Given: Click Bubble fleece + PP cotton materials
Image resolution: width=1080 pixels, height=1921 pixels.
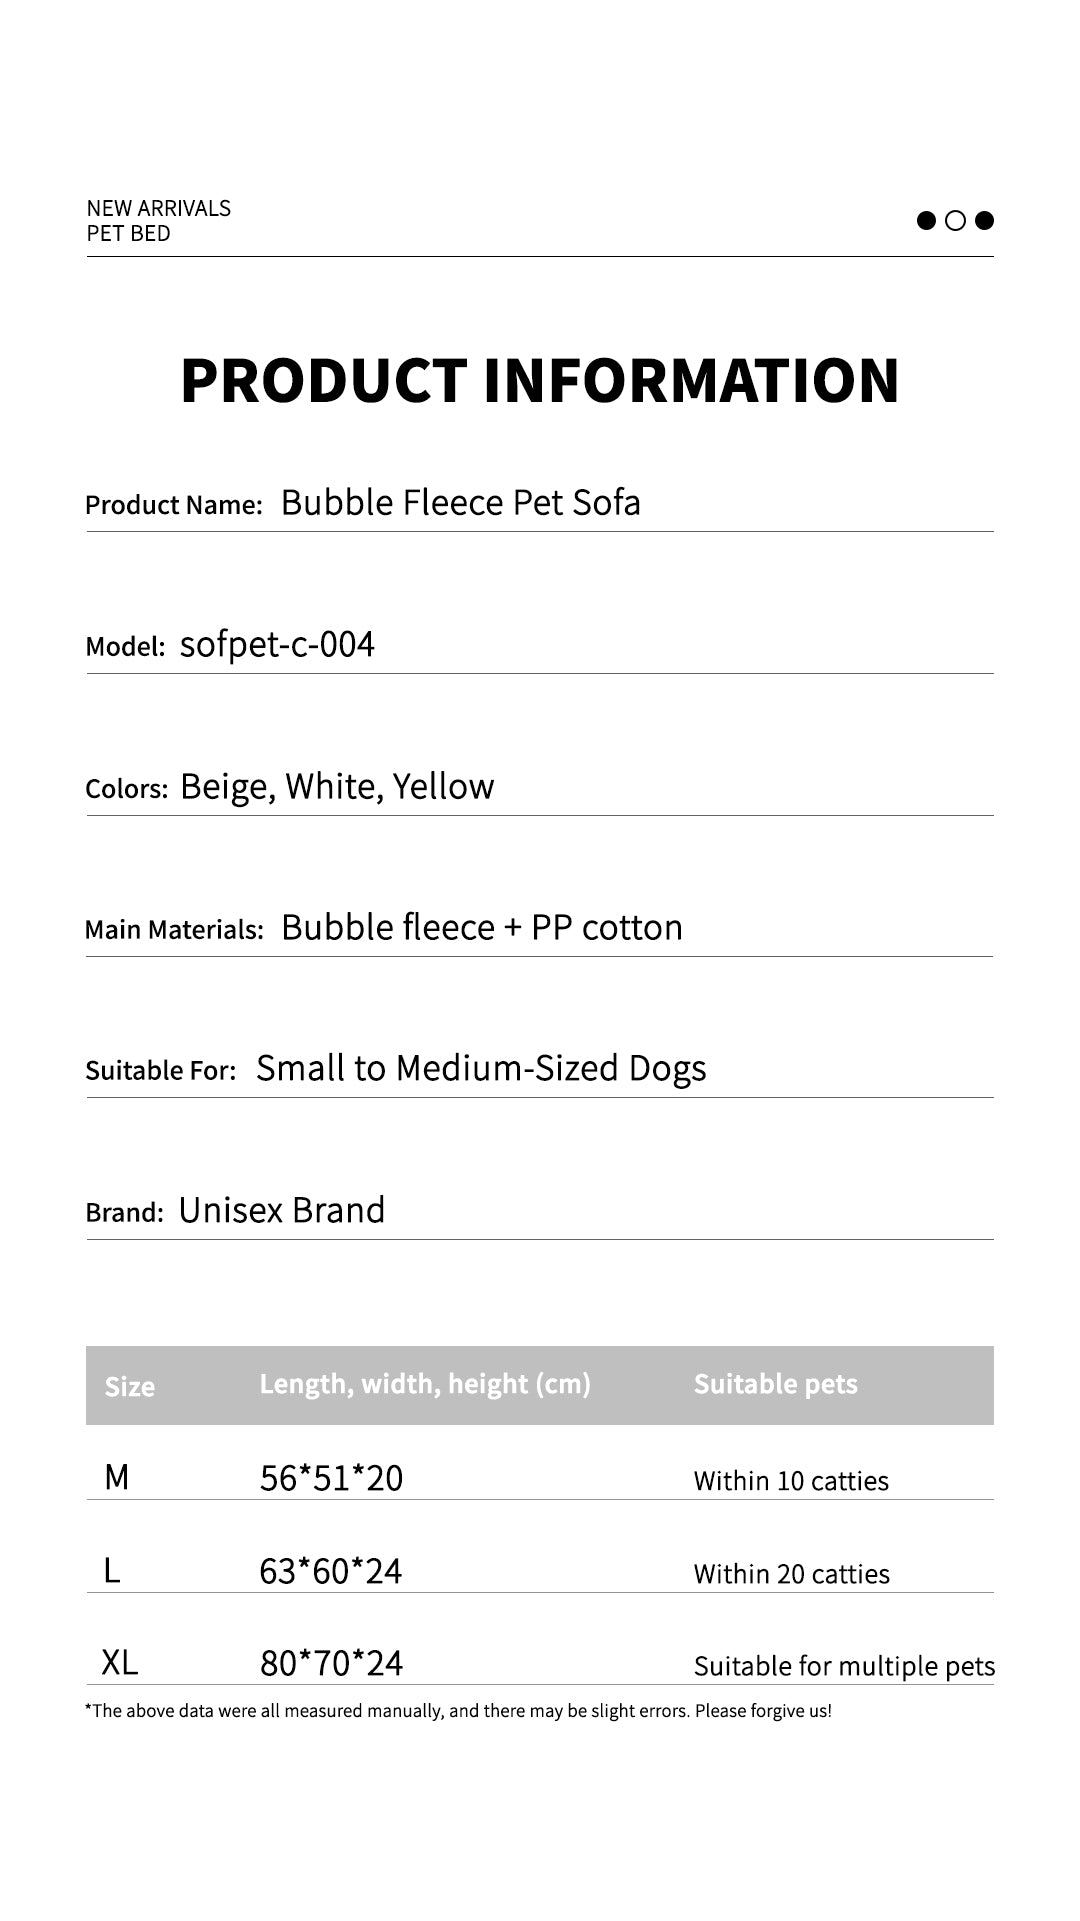Looking at the screenshot, I should [482, 927].
